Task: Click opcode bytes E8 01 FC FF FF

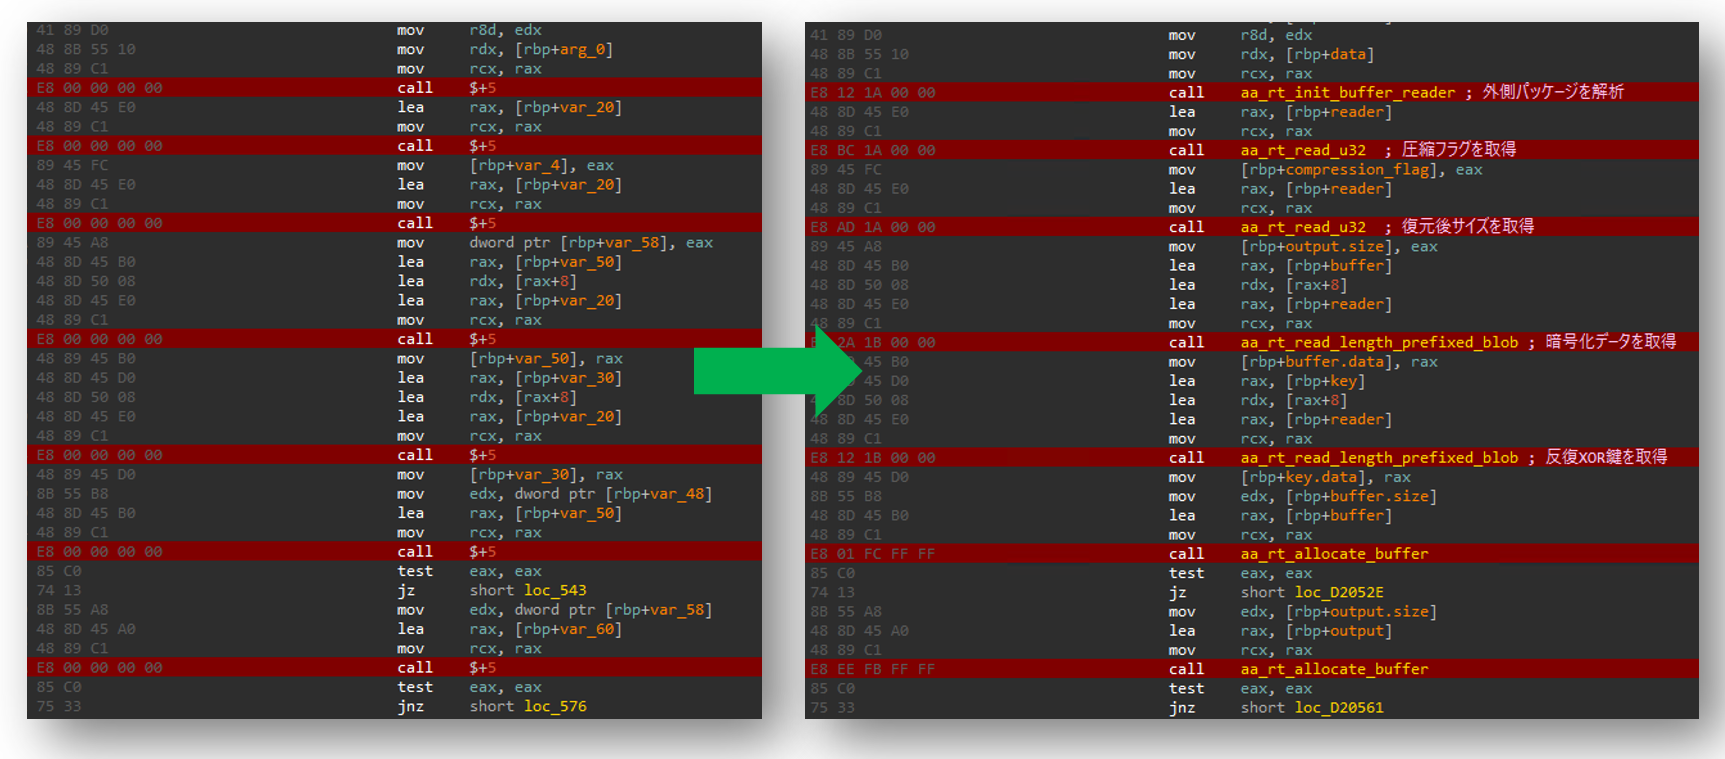Action: click(873, 554)
